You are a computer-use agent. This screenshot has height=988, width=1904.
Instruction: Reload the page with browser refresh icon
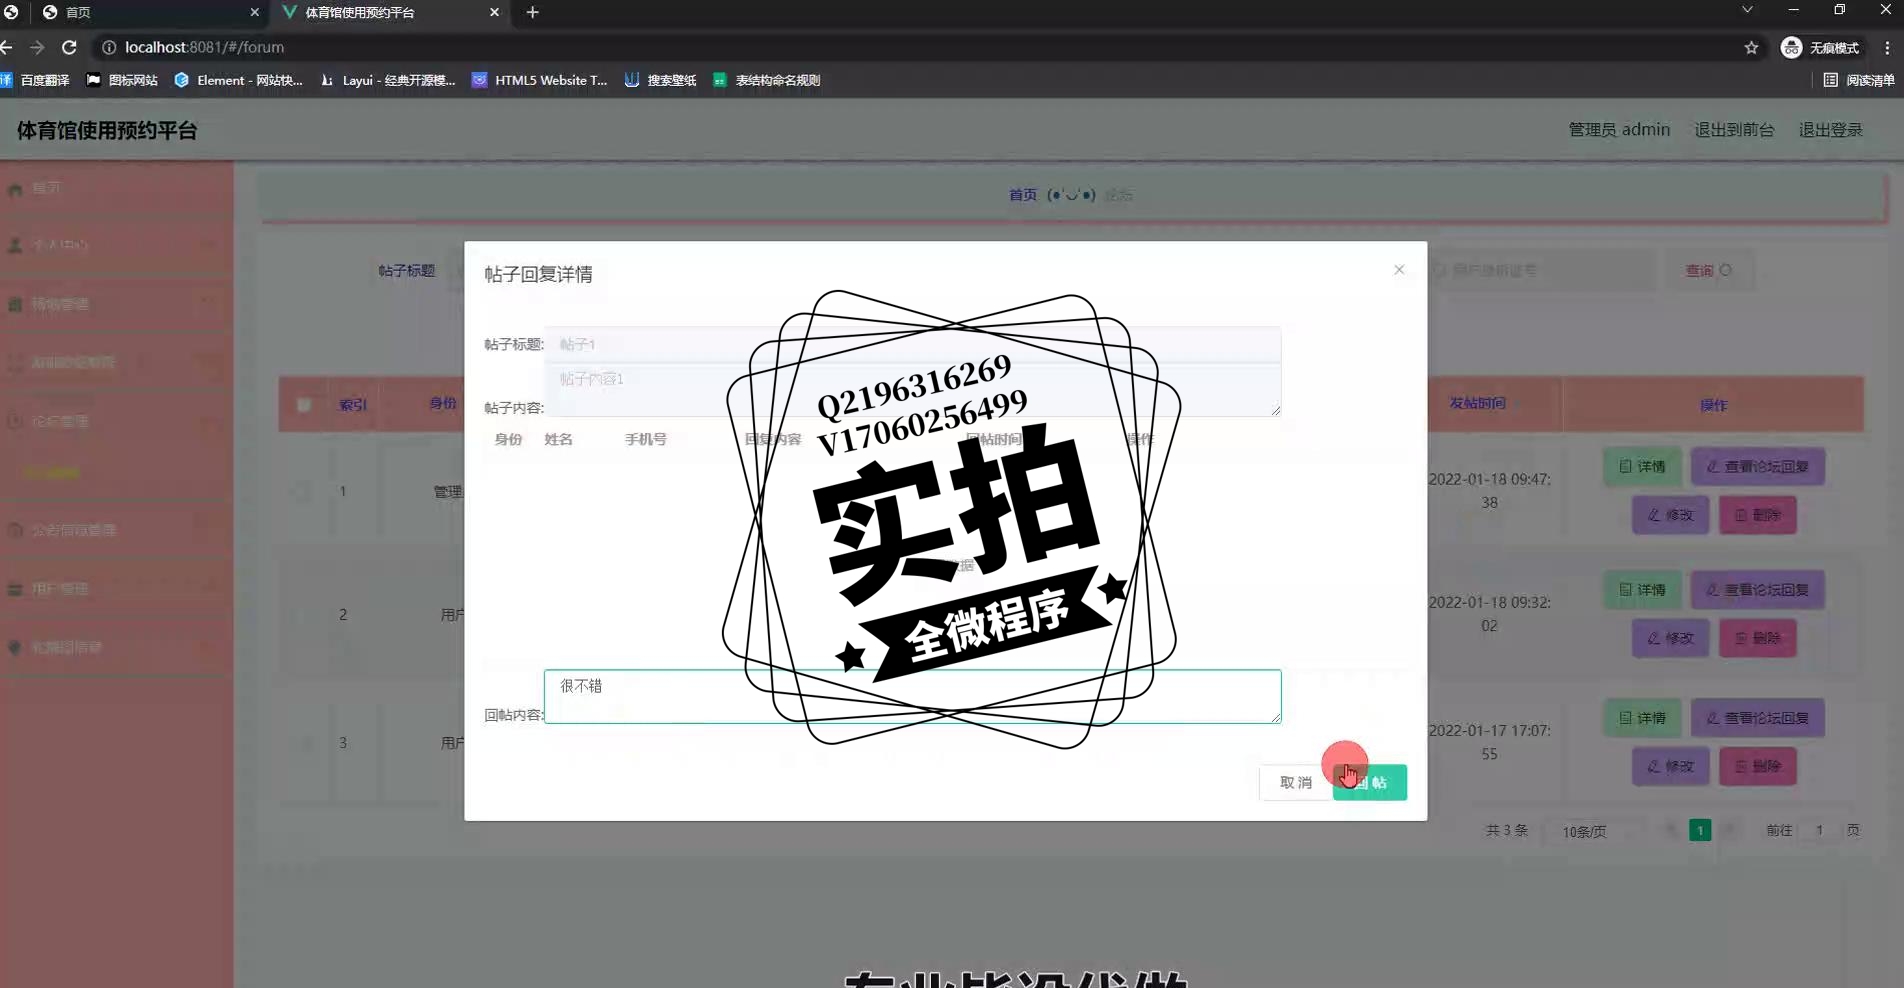[x=69, y=47]
